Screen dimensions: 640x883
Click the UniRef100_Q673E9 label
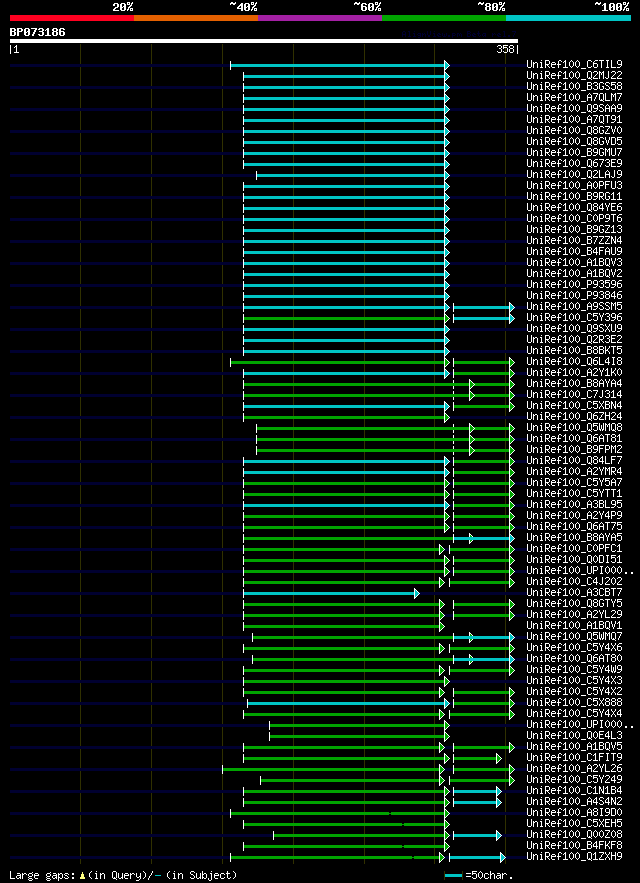coord(574,164)
